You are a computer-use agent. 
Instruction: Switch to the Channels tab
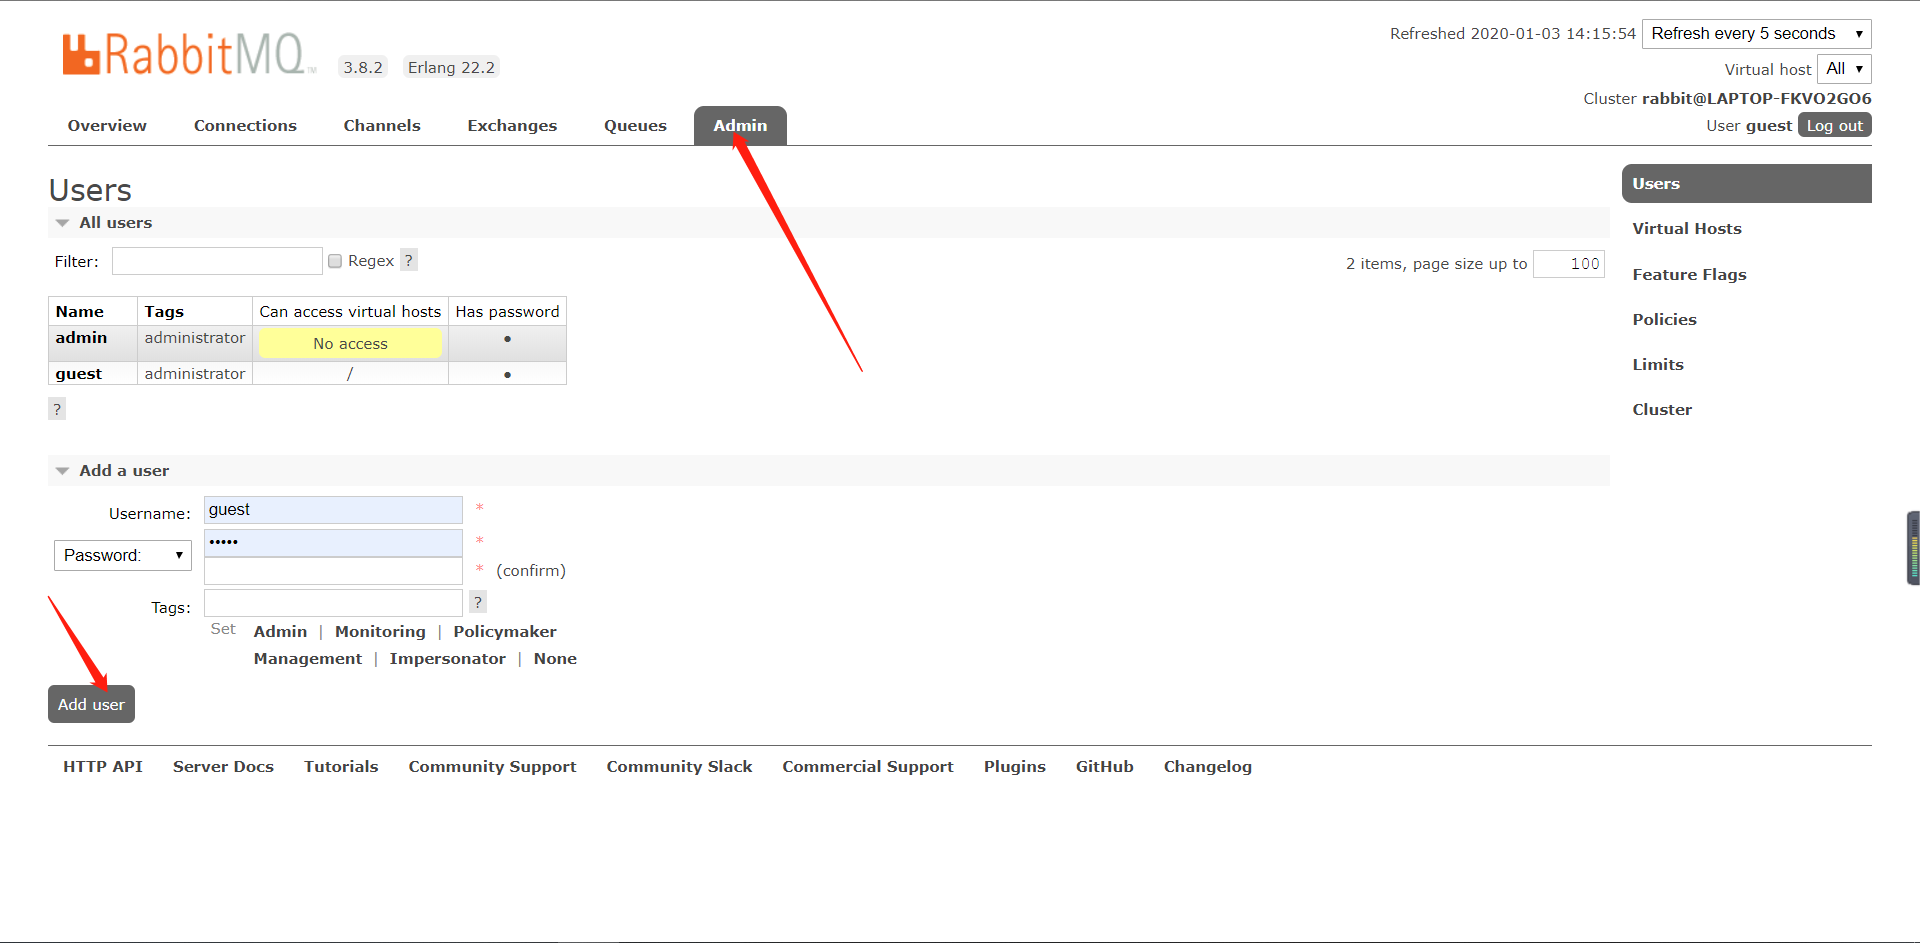pyautogui.click(x=382, y=125)
